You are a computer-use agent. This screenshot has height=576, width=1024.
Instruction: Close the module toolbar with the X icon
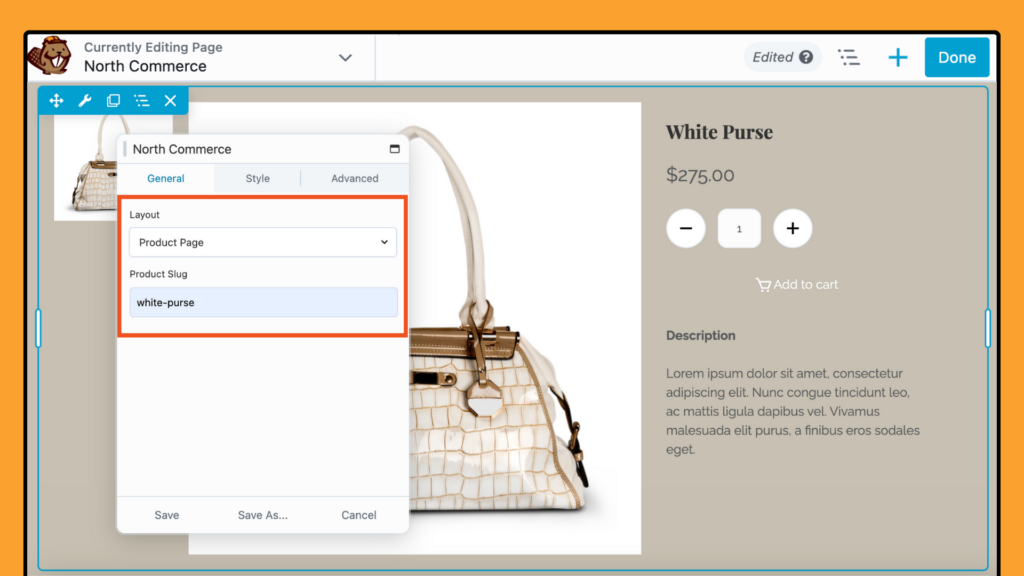[x=169, y=100]
